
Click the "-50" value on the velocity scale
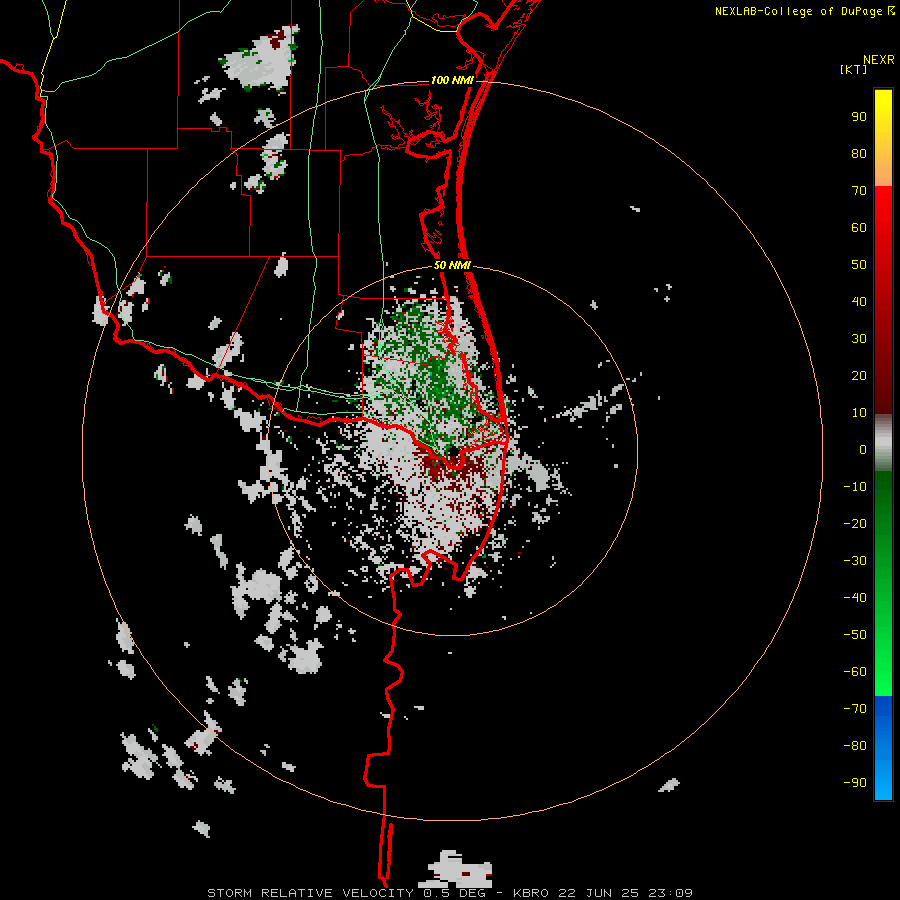[855, 635]
